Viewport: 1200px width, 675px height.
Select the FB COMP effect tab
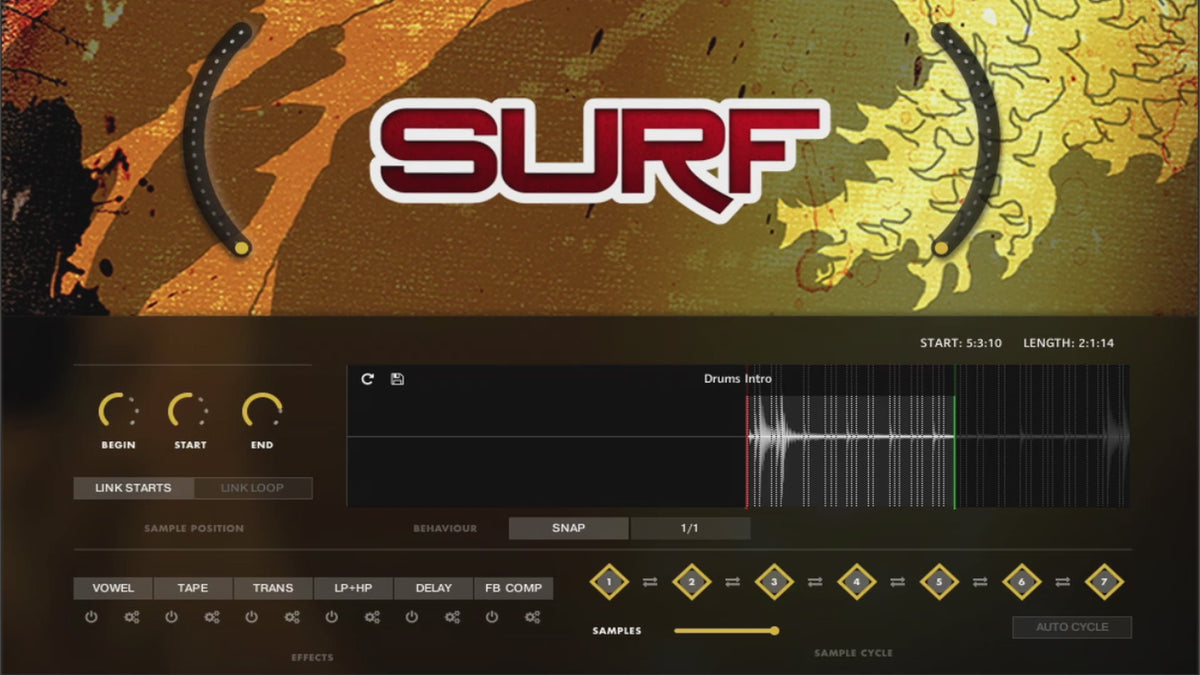(x=513, y=588)
